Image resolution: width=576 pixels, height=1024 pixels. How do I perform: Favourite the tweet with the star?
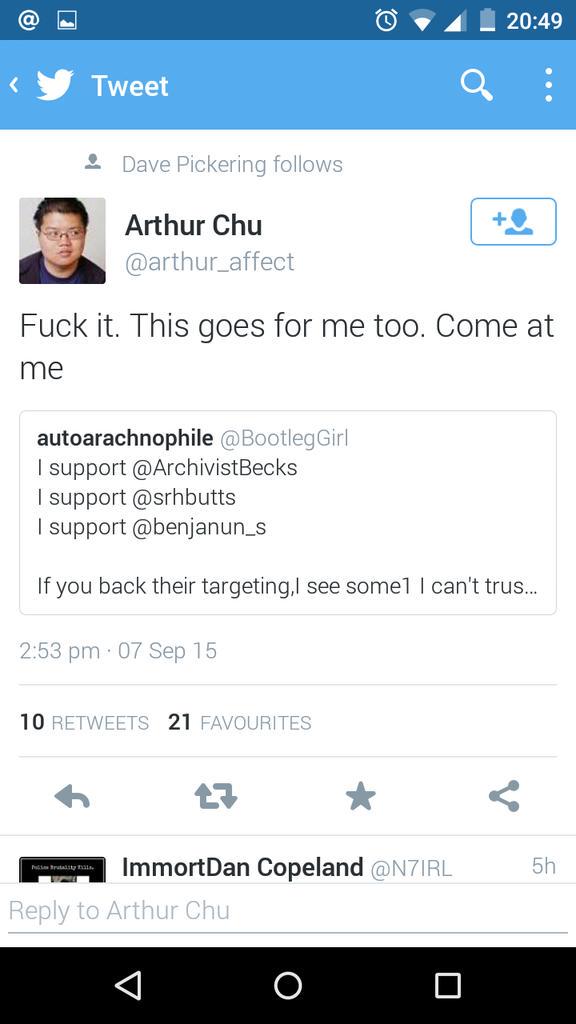point(360,796)
